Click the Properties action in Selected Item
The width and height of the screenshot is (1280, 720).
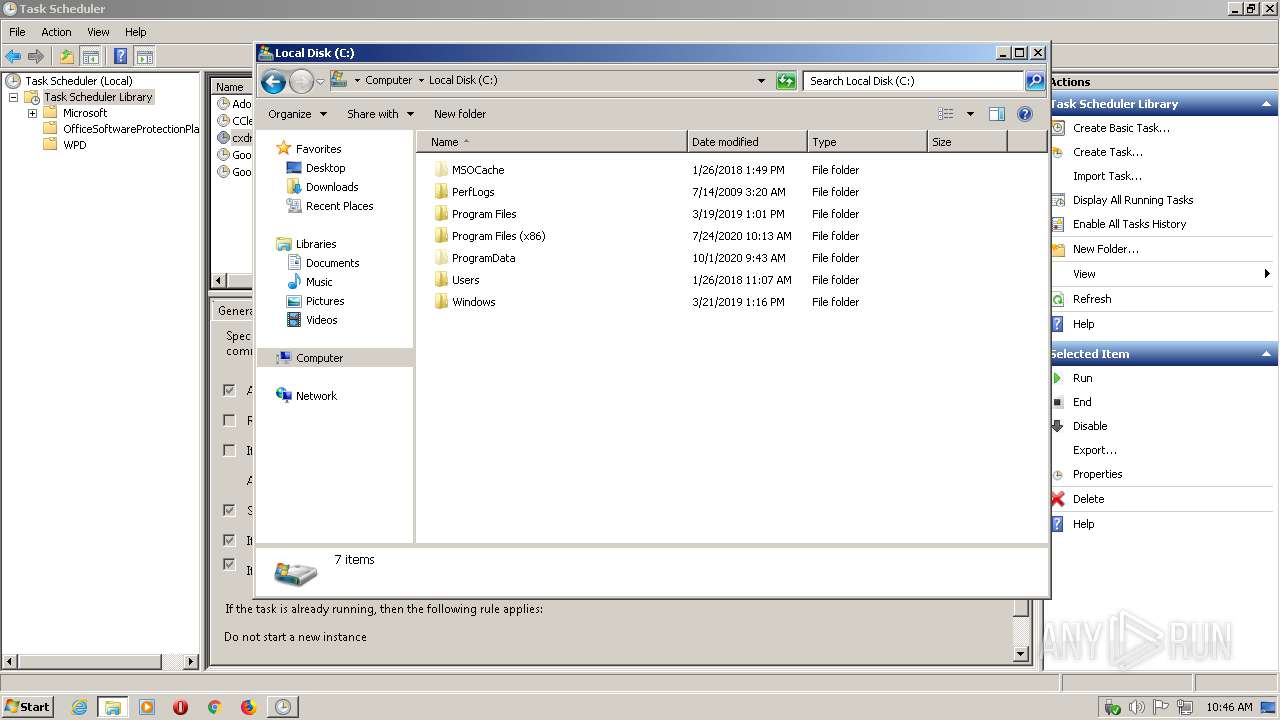1097,474
